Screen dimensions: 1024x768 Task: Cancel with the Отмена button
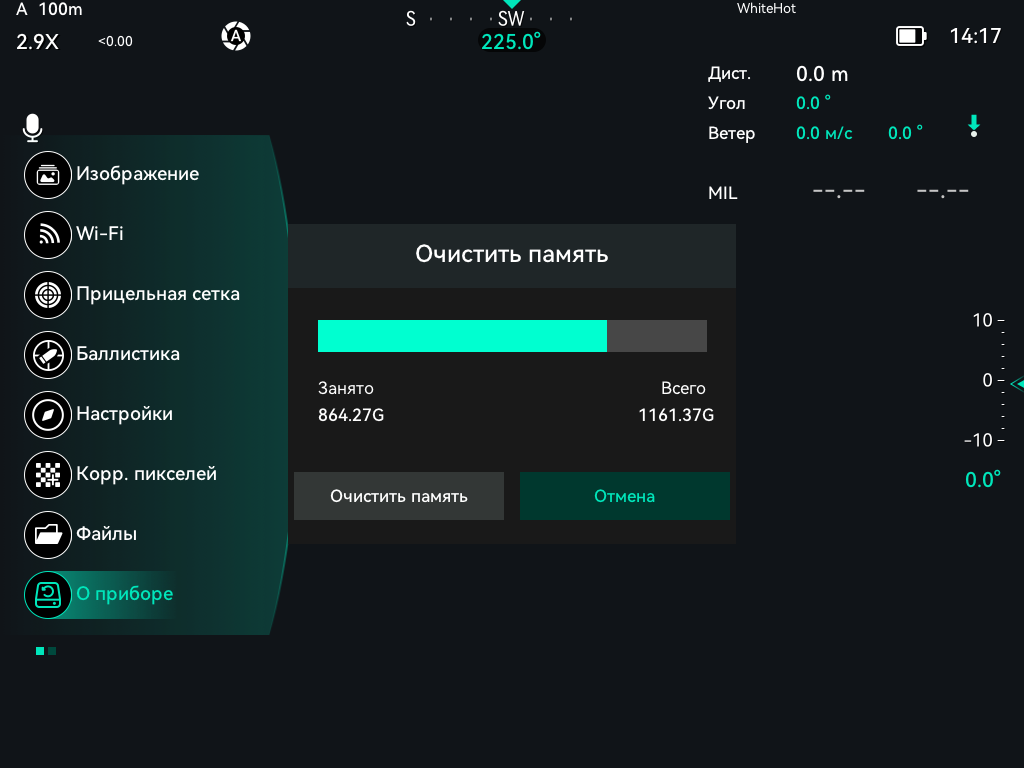coord(625,496)
